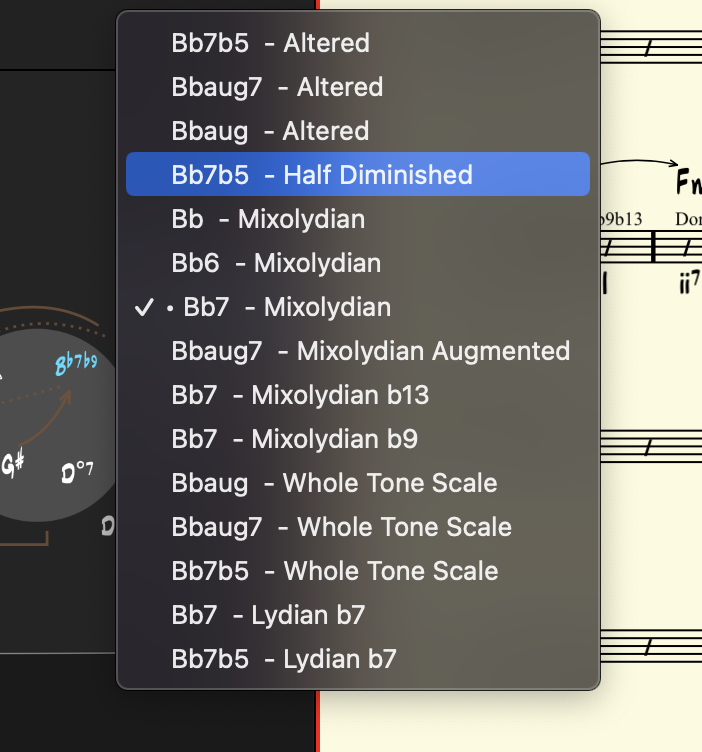Viewport: 702px width, 752px height.
Task: Pick Bb7 - Mixolydian b9 option
Action: point(294,439)
